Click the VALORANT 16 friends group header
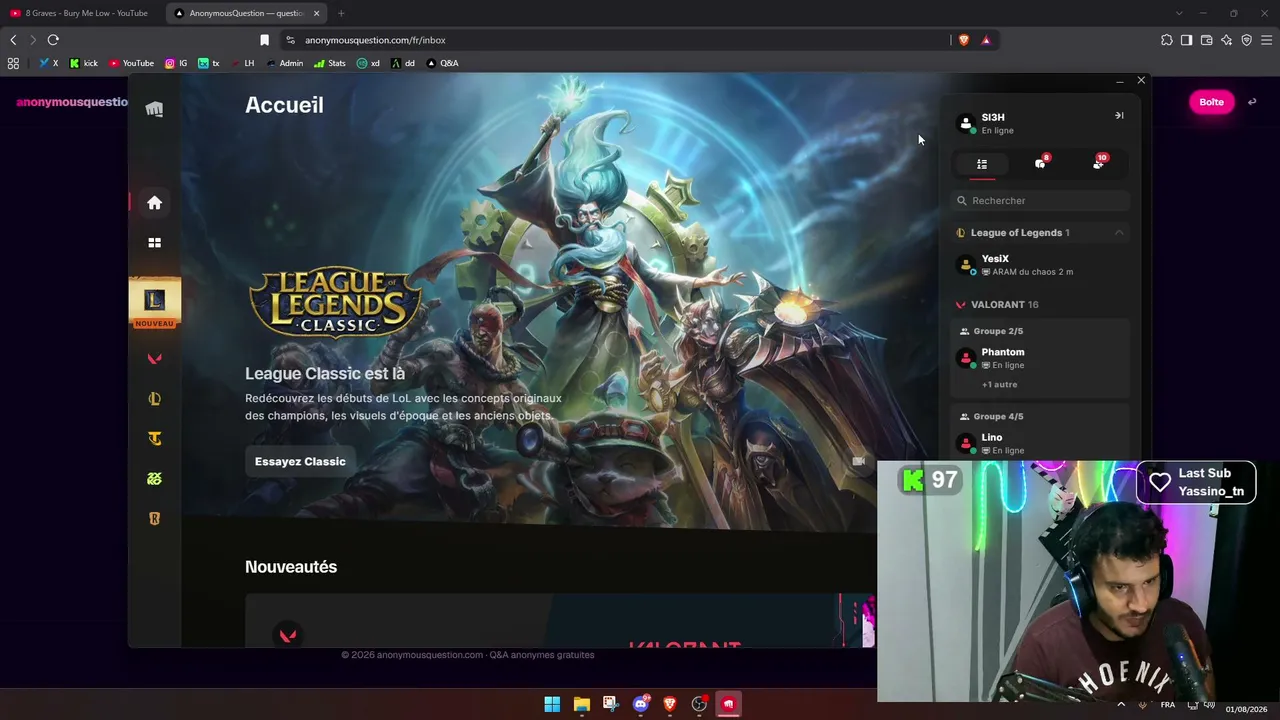Screen dimensions: 1280x720 (x=1040, y=305)
